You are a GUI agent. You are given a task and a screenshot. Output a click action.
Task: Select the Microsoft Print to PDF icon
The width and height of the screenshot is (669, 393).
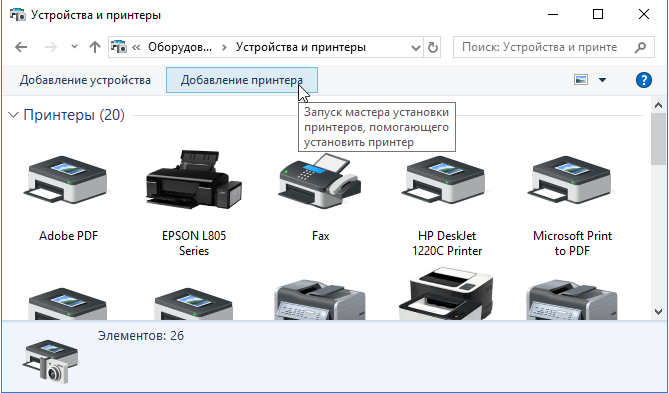pyautogui.click(x=571, y=179)
